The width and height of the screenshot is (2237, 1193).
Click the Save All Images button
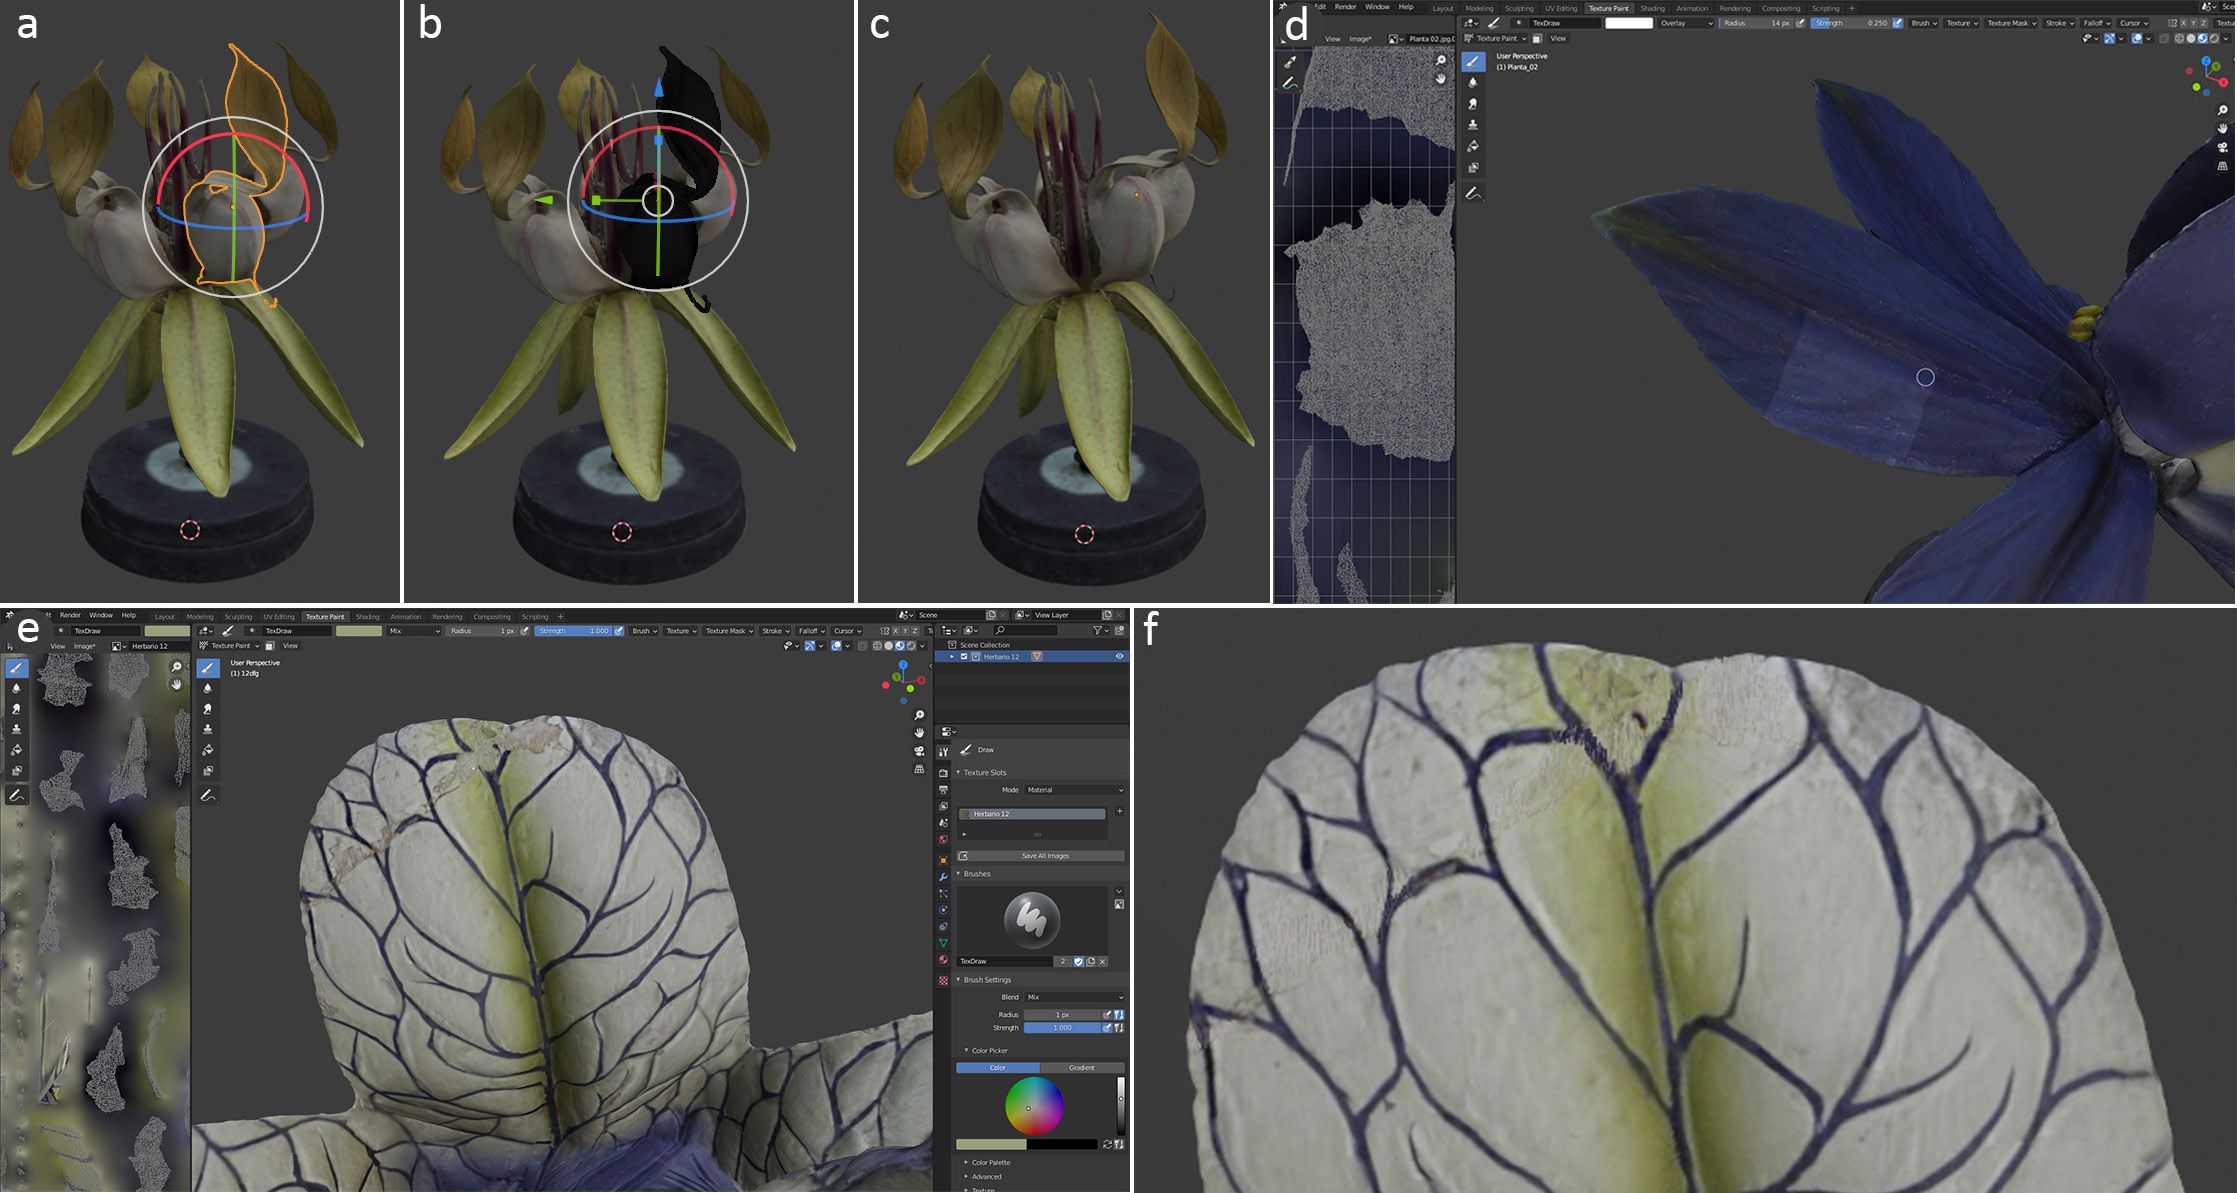click(x=1040, y=856)
